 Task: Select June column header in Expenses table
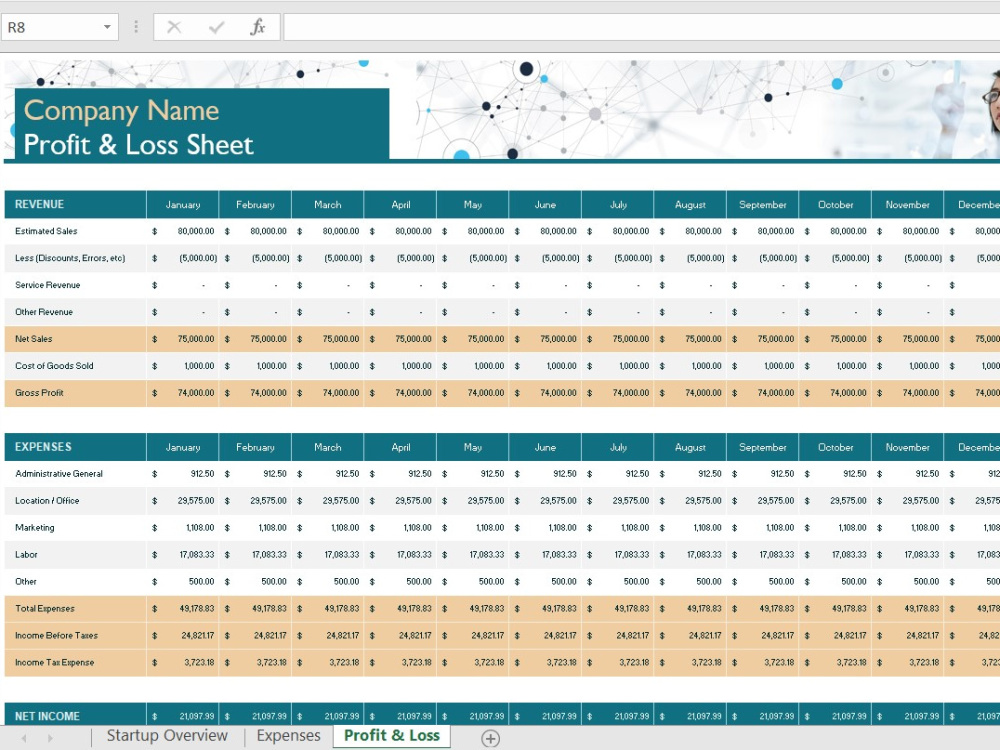[545, 447]
